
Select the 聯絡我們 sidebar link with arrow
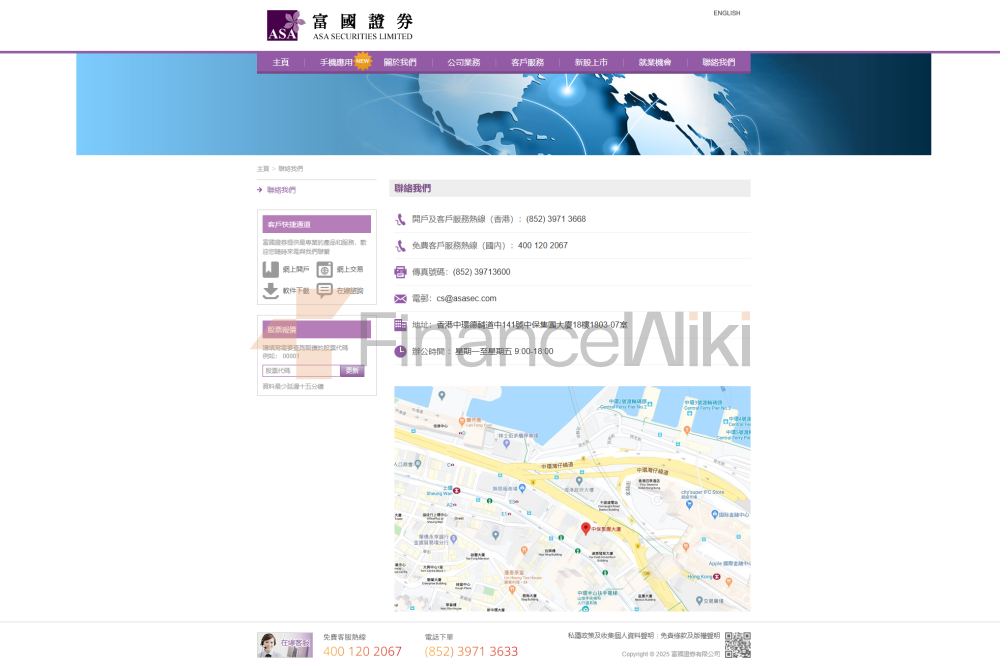click(x=281, y=190)
